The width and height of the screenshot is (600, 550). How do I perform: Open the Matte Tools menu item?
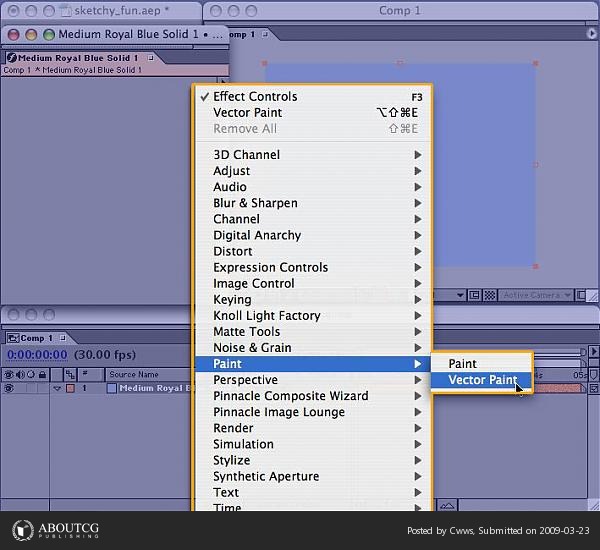[313, 331]
